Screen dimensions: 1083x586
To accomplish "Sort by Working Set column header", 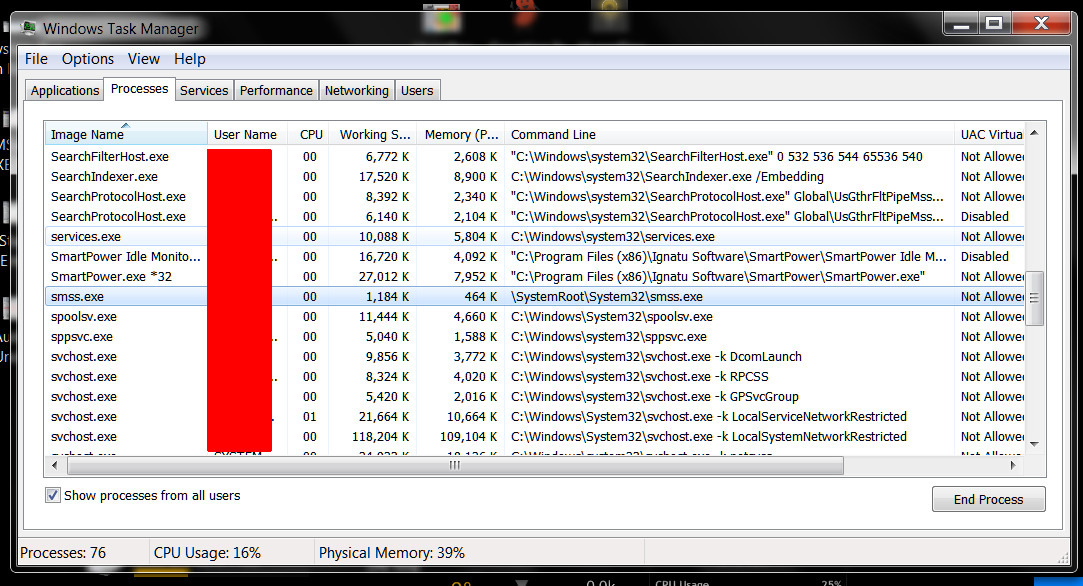I will [x=372, y=134].
